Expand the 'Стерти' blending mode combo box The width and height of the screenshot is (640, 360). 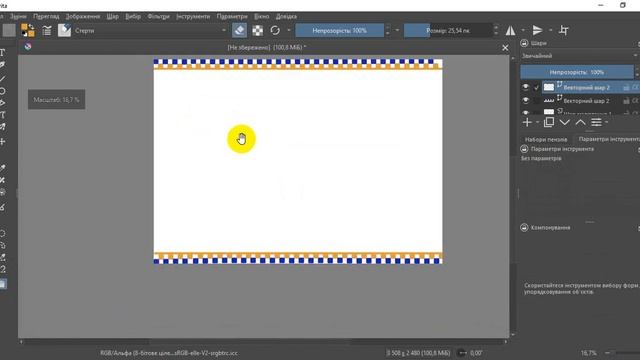pyautogui.click(x=150, y=30)
